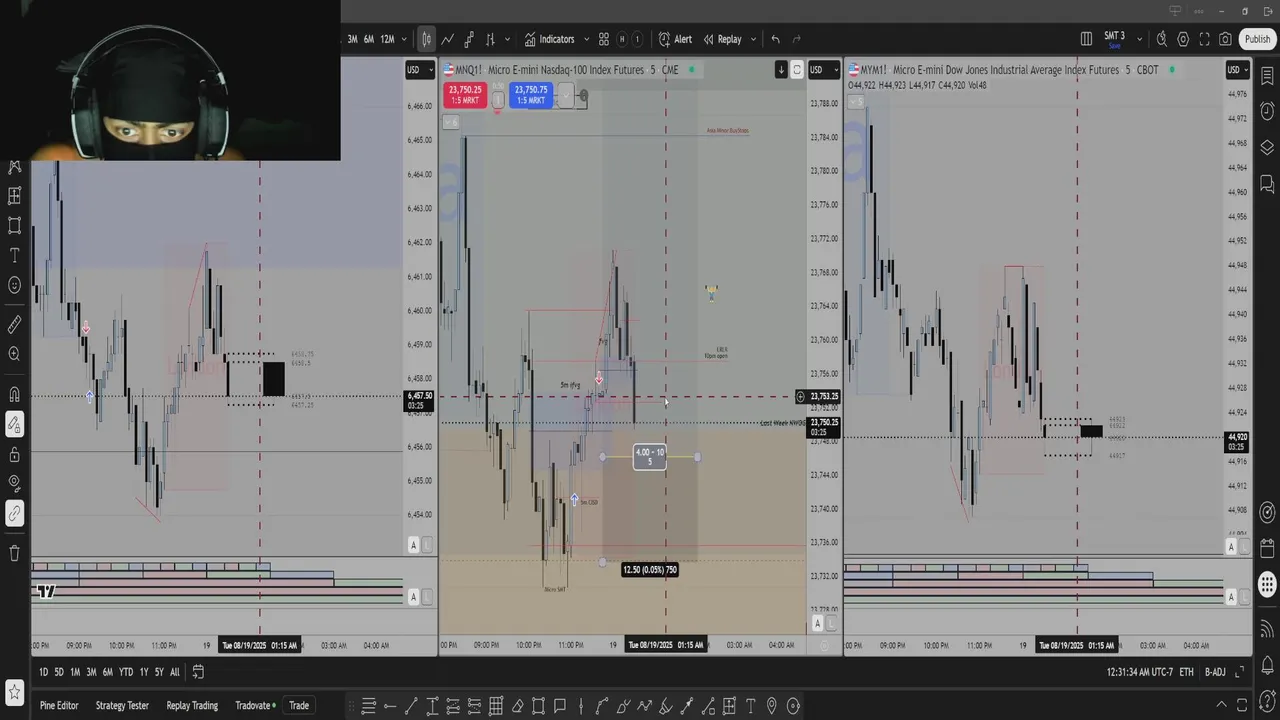1280x720 pixels.
Task: Switch to the line chart style
Action: click(448, 39)
